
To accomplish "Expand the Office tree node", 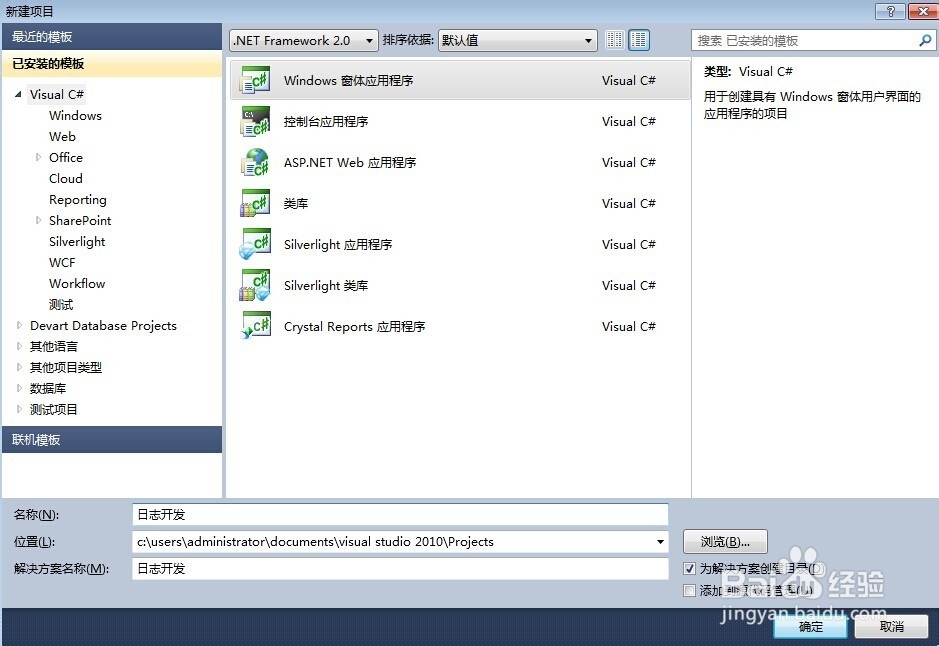I will (38, 157).
